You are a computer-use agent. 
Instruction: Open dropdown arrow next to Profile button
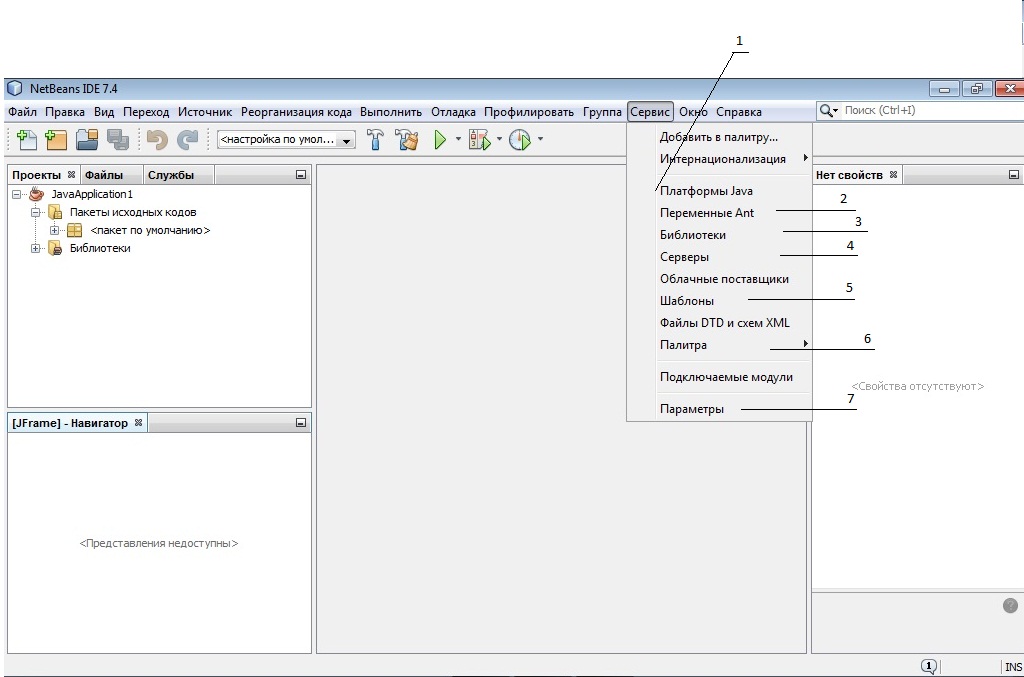(540, 139)
